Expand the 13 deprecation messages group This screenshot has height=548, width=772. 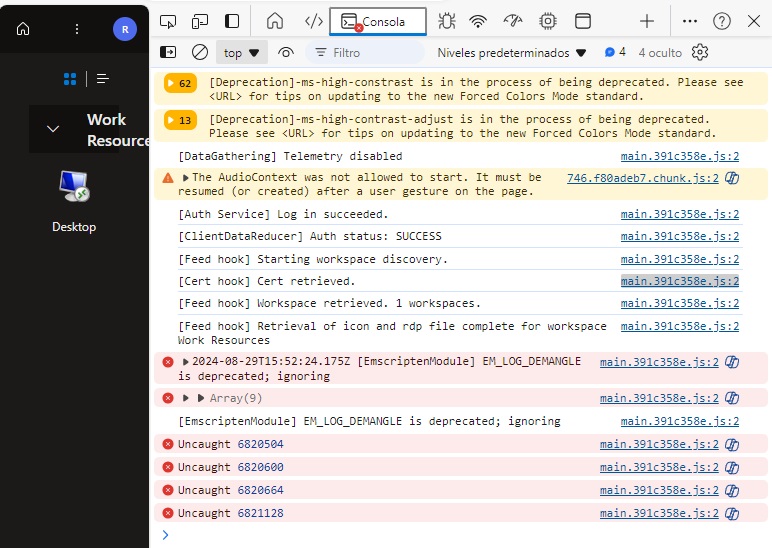180,120
